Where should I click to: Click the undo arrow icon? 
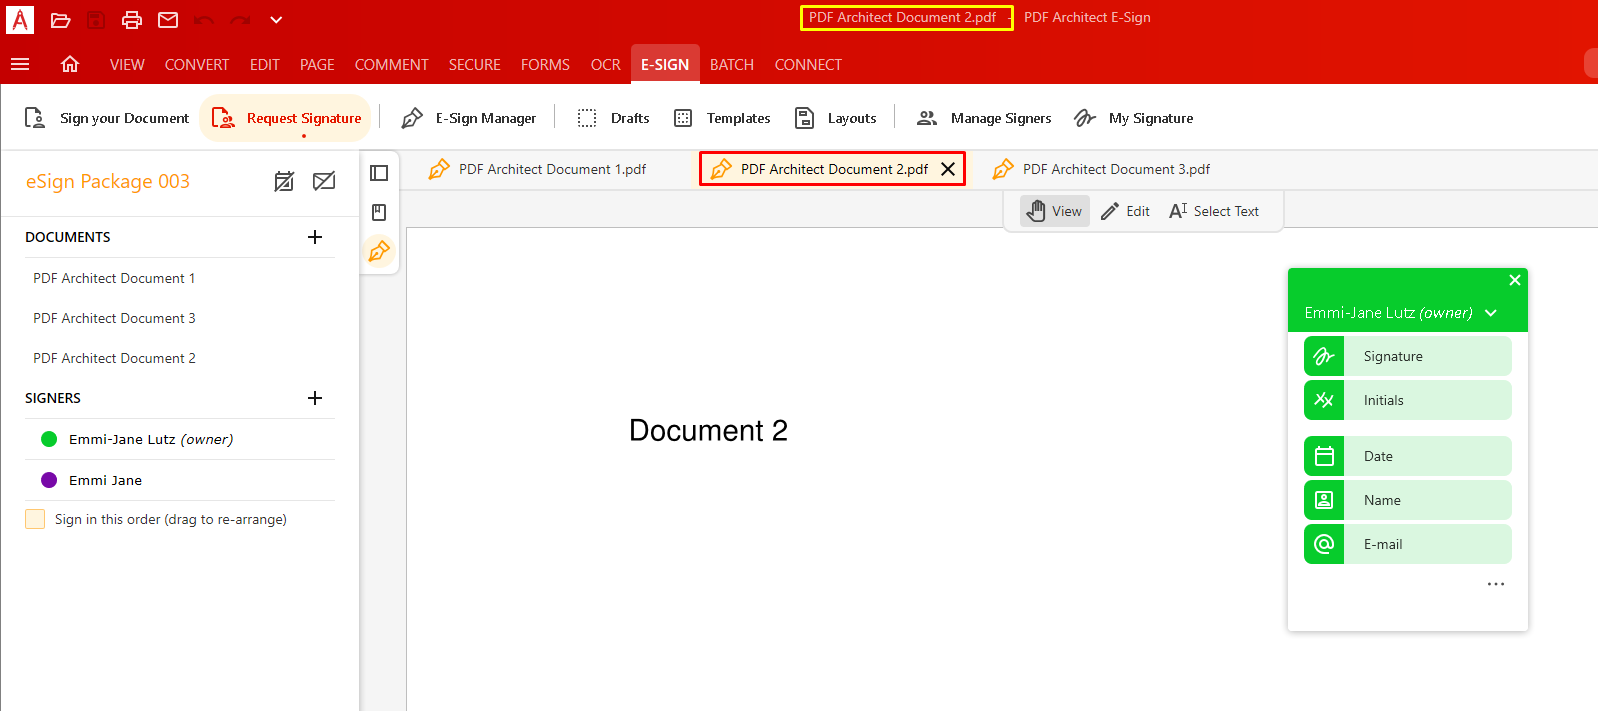point(204,20)
